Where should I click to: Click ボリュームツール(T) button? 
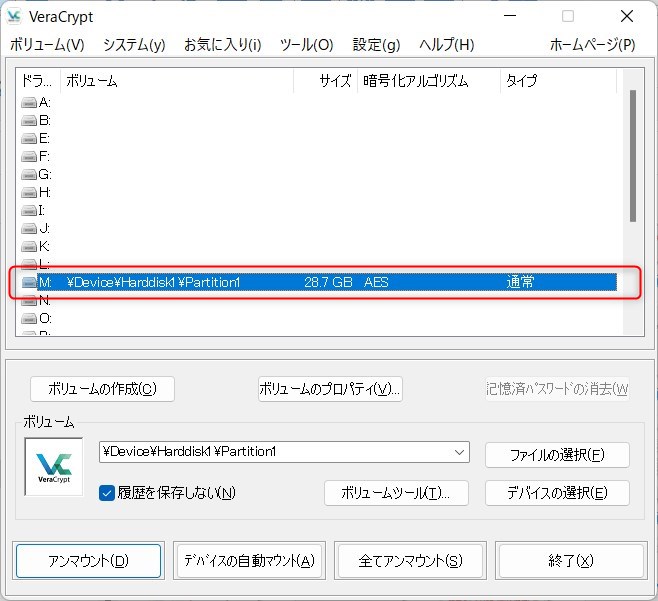pos(396,493)
